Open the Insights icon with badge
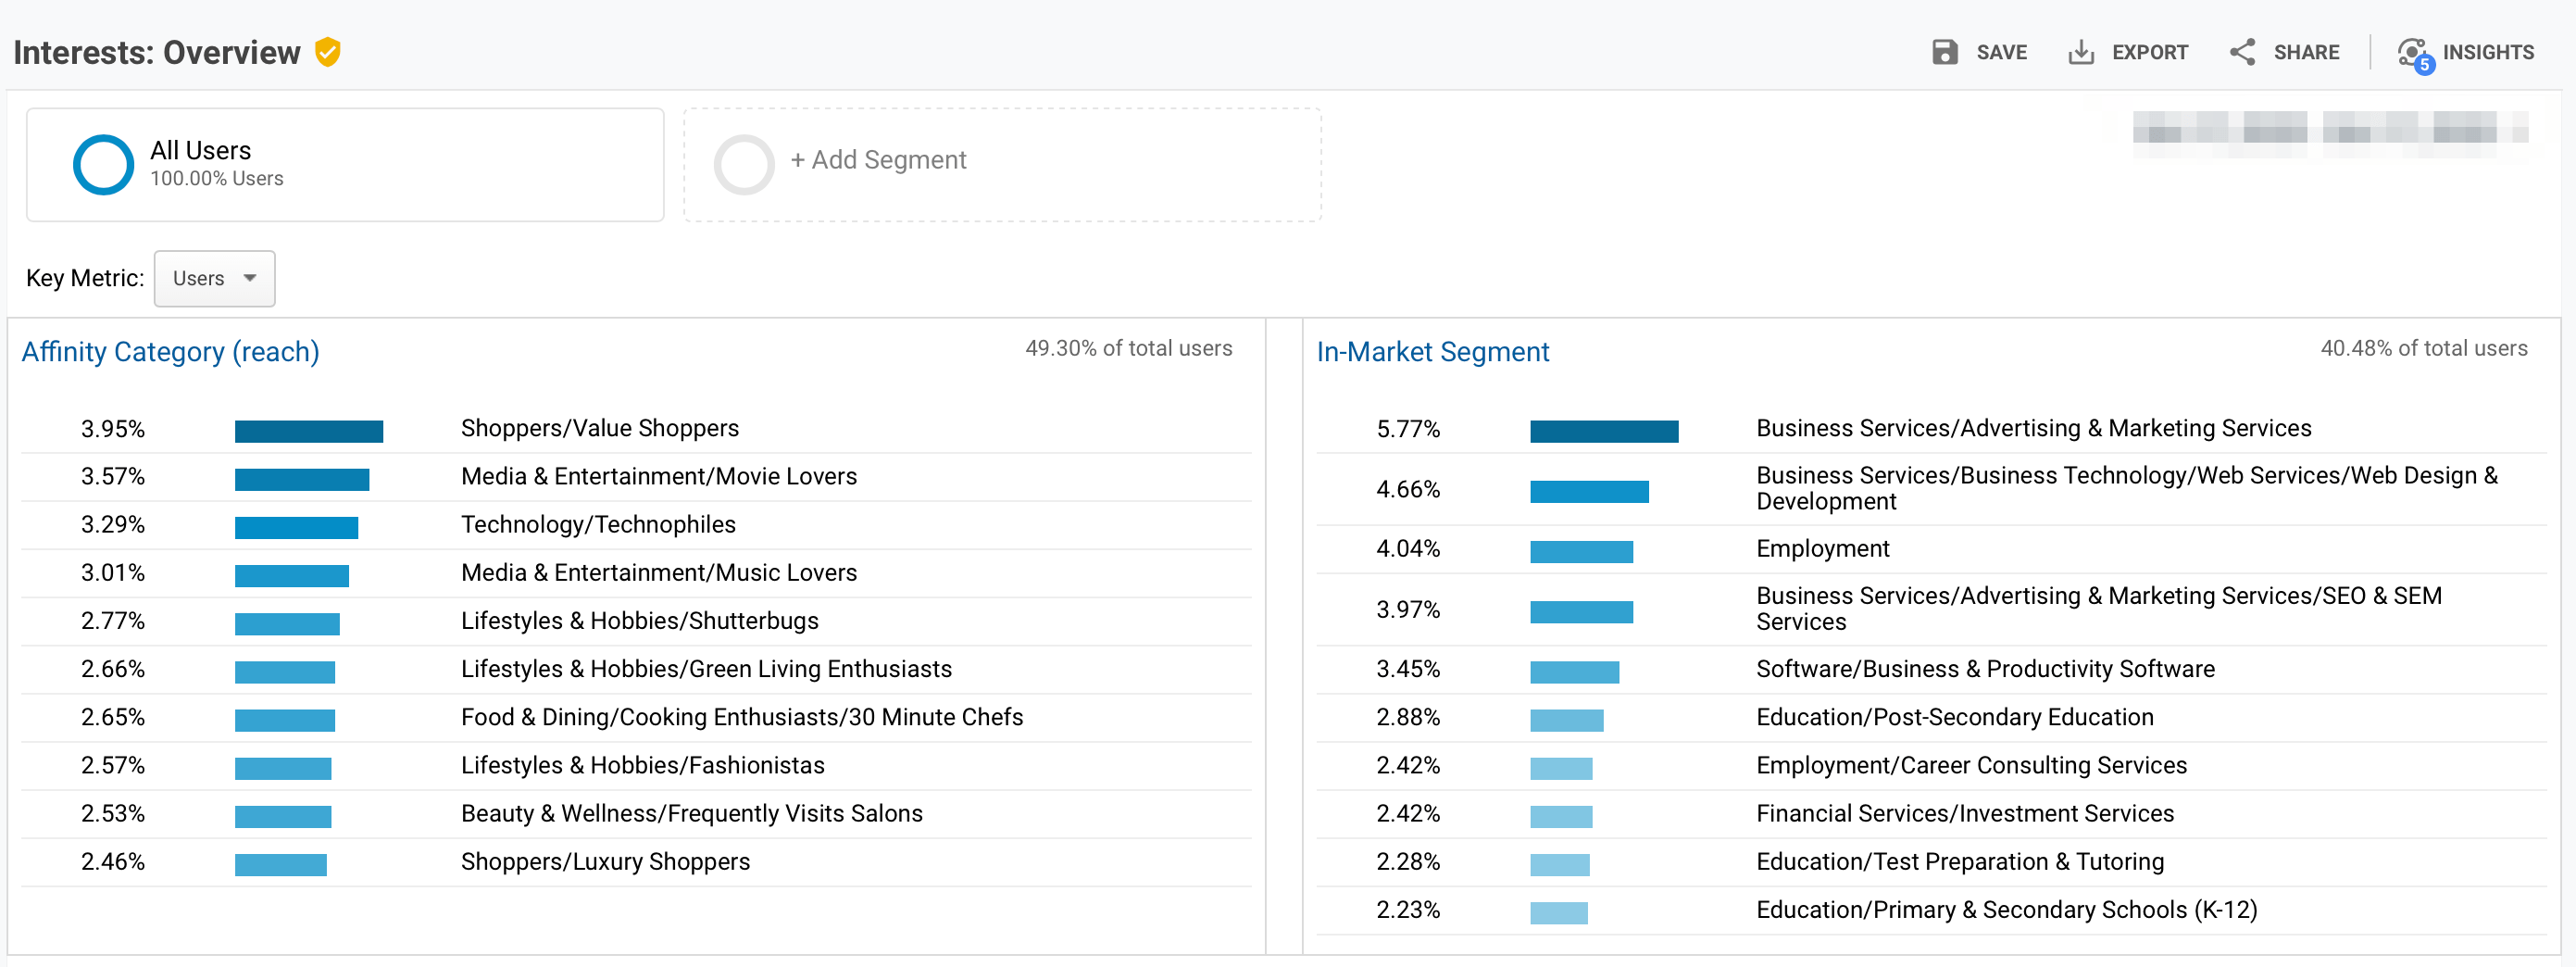2576x967 pixels. click(x=2413, y=53)
